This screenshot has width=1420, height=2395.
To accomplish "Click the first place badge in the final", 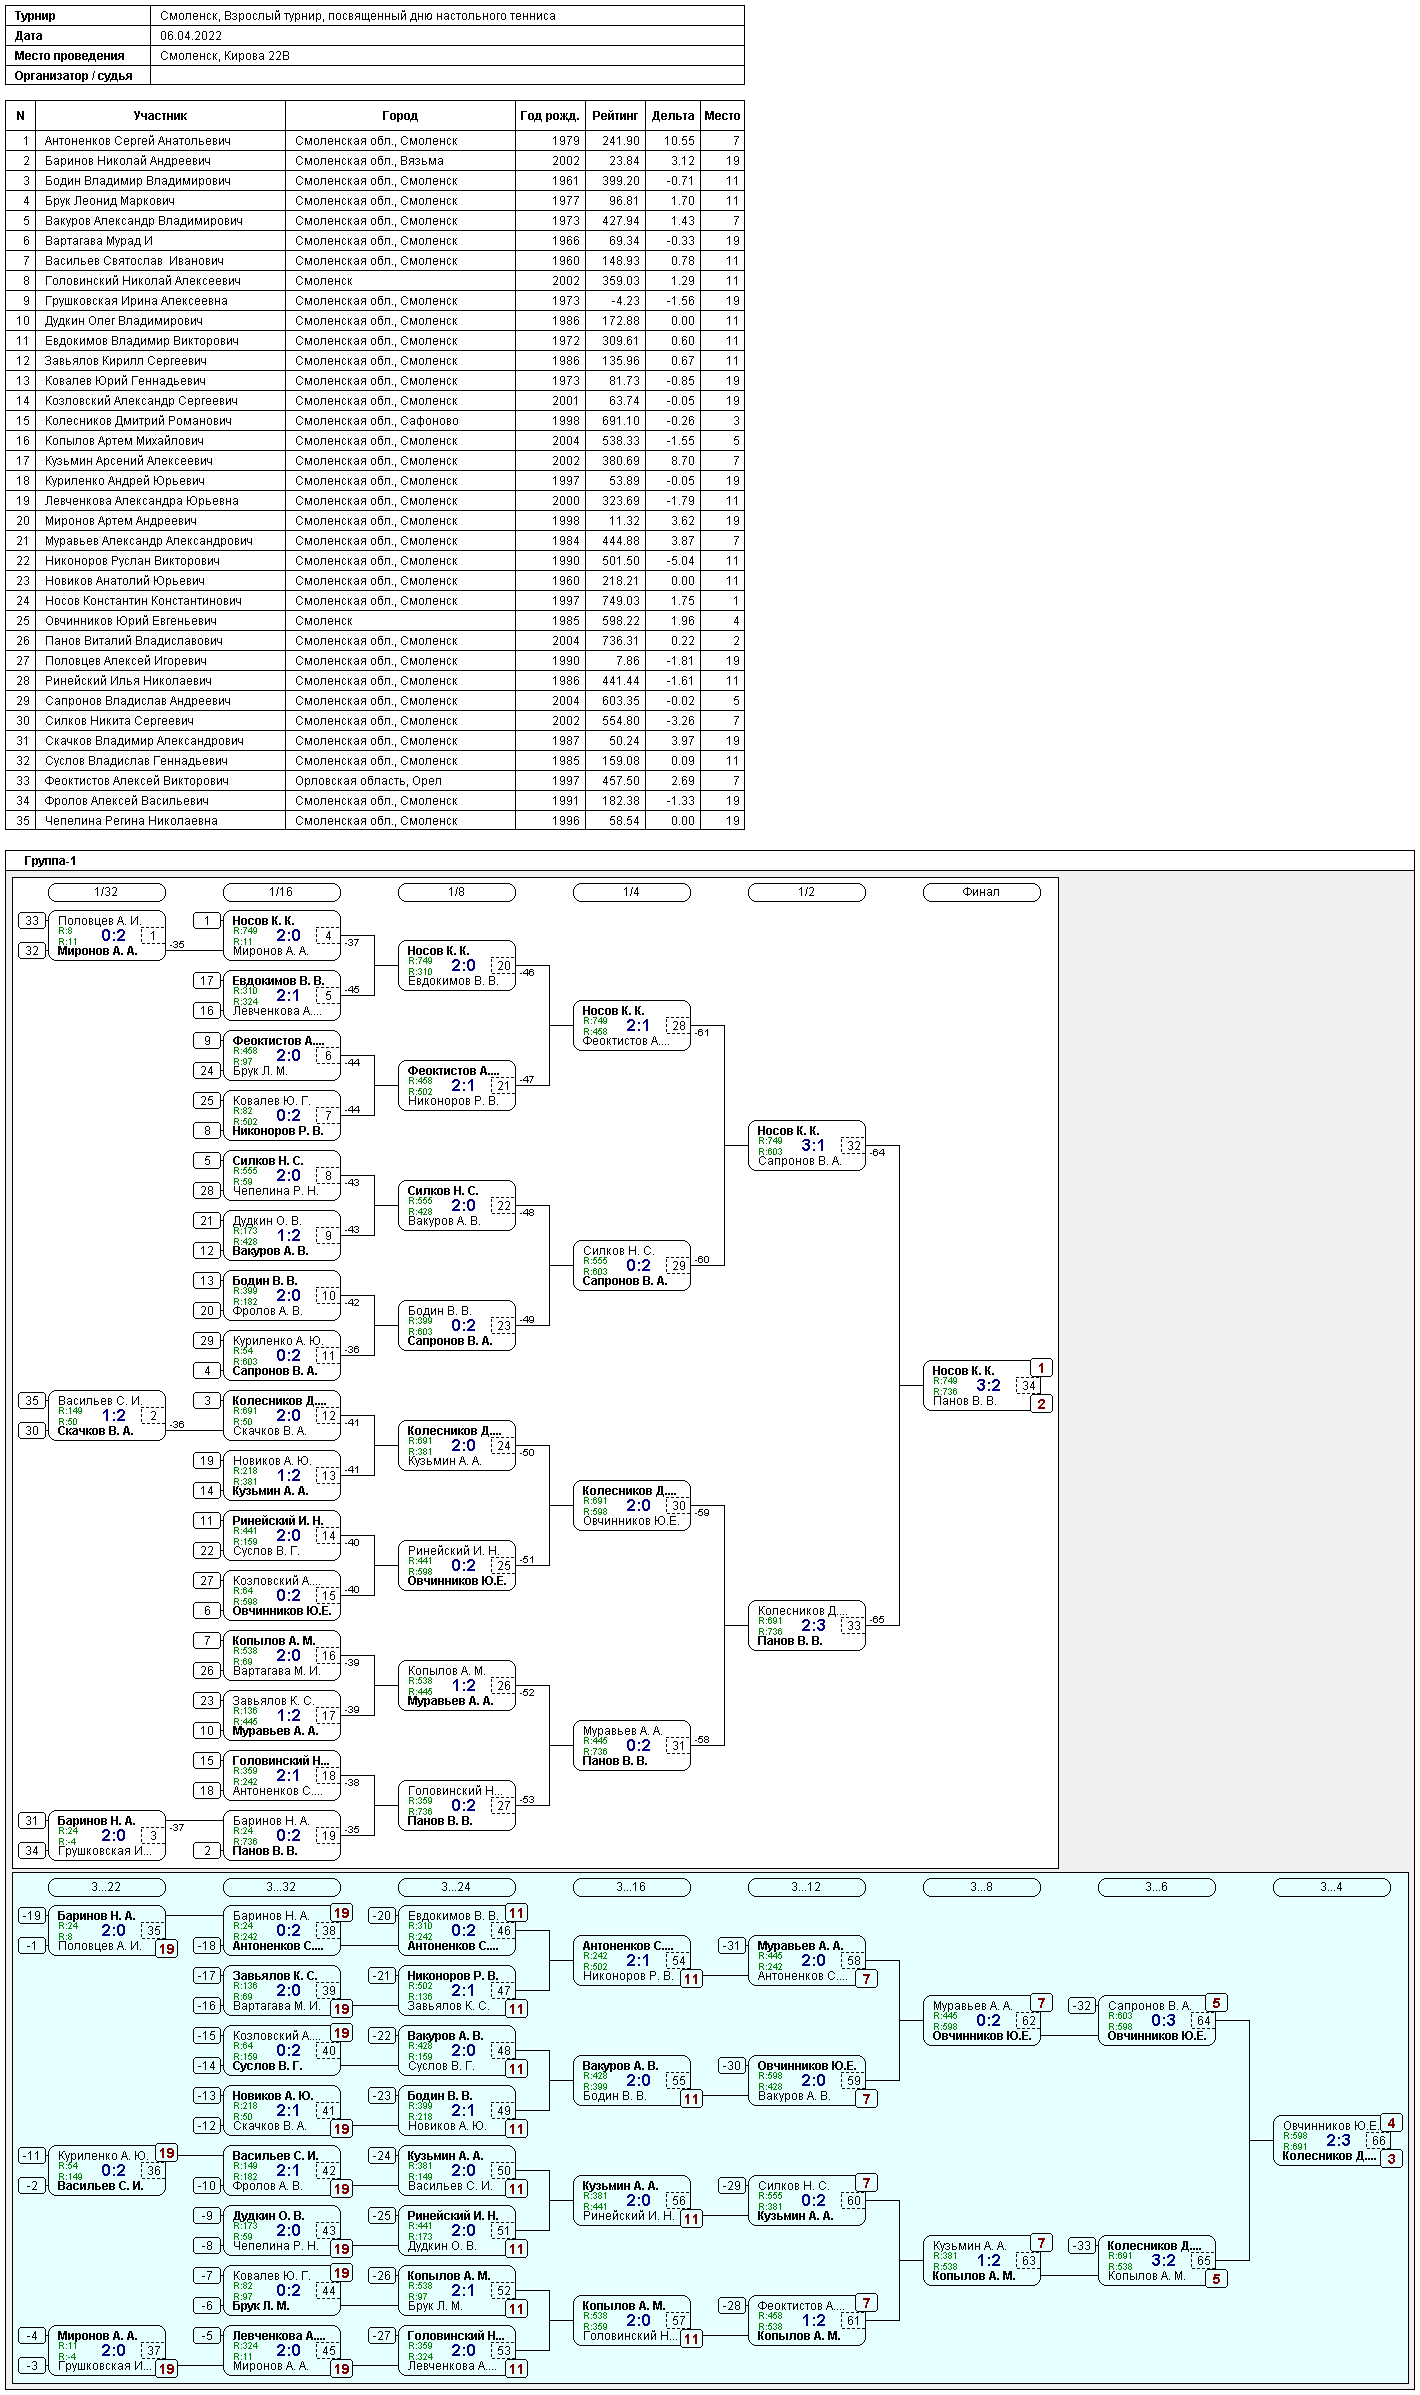I will [1041, 1368].
